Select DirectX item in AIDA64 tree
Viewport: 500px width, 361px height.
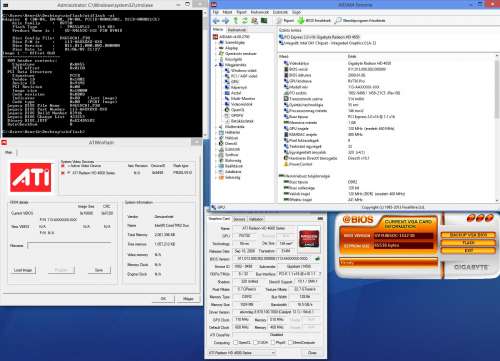(x=228, y=143)
